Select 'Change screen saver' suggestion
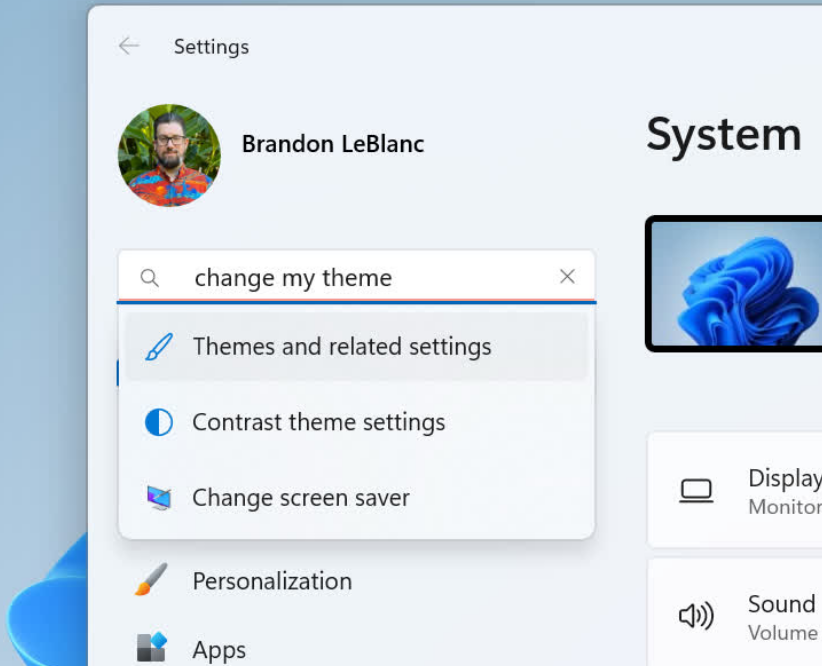The image size is (822, 666). (x=356, y=498)
